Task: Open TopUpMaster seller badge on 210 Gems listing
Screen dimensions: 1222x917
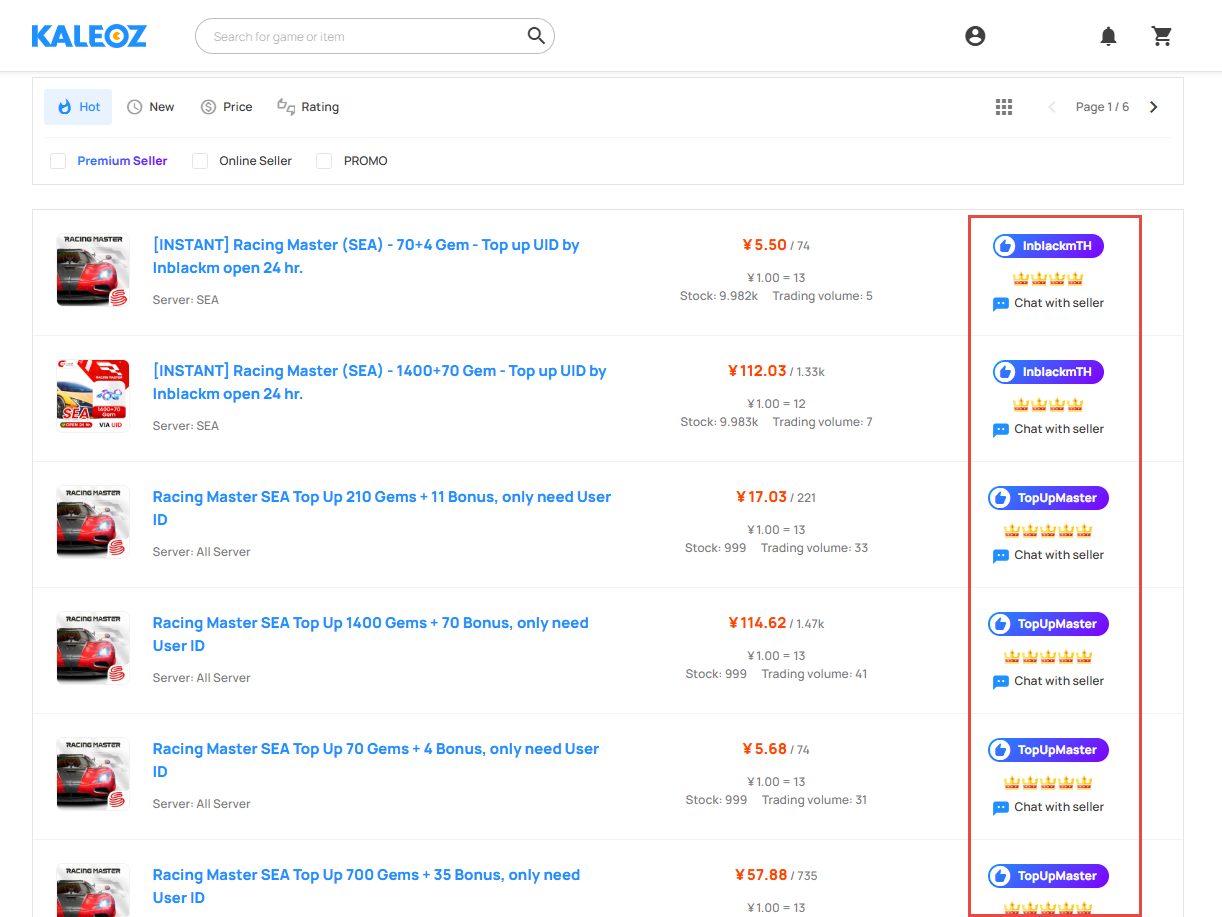Action: [1048, 498]
